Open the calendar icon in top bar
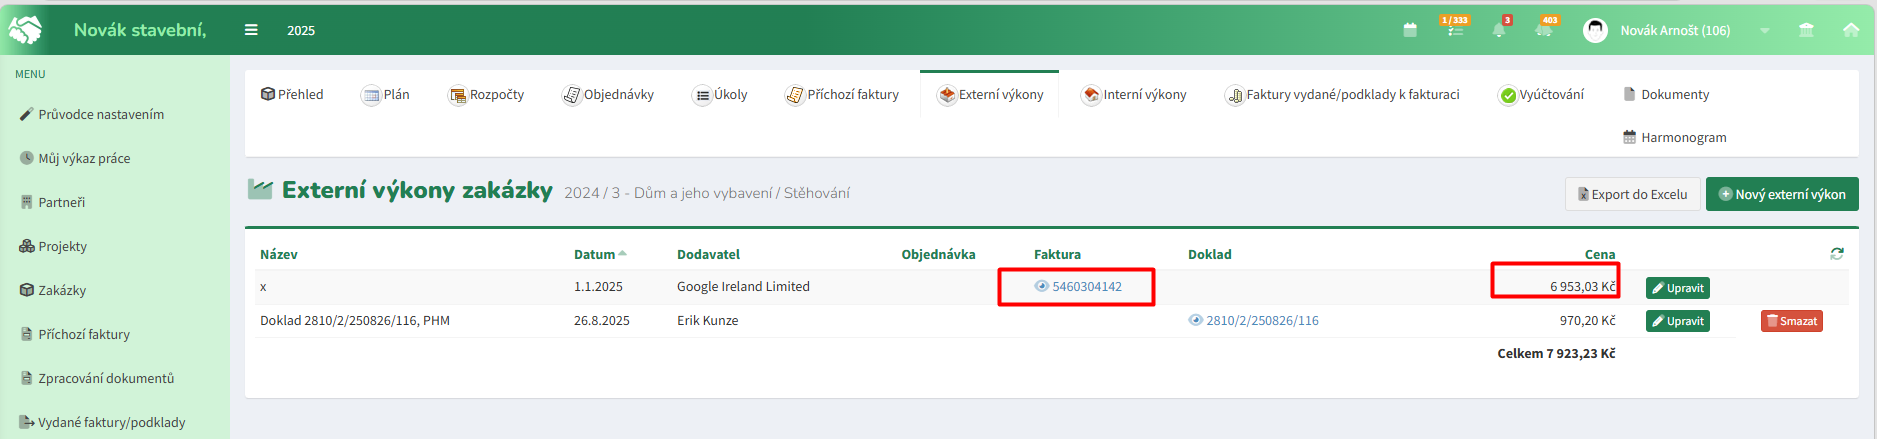This screenshot has width=1877, height=439. [x=1410, y=30]
